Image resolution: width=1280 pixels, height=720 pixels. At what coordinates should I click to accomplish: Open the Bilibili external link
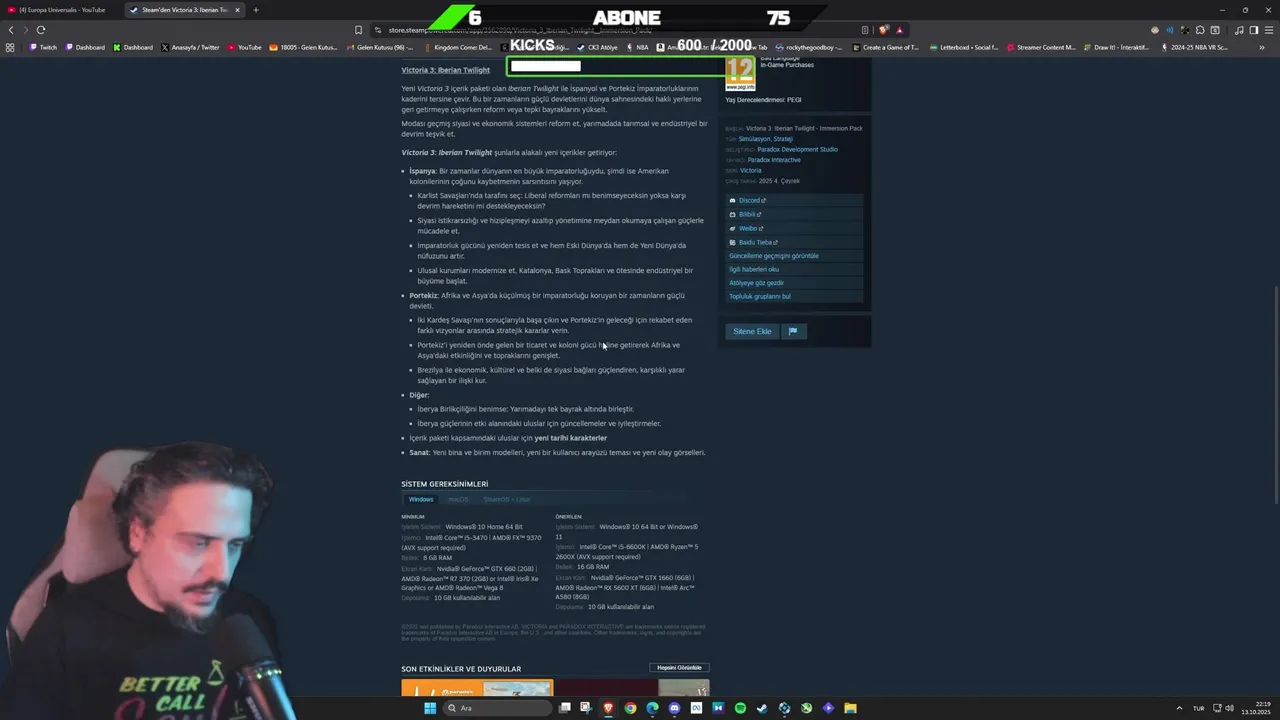tap(748, 214)
